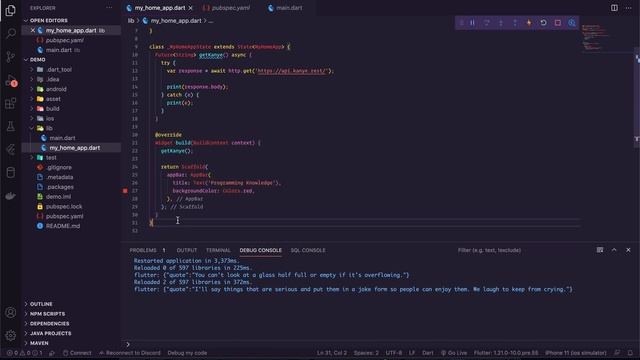The height and width of the screenshot is (360, 640).
Task: Open the OUTPUT panel tab
Action: click(187, 250)
